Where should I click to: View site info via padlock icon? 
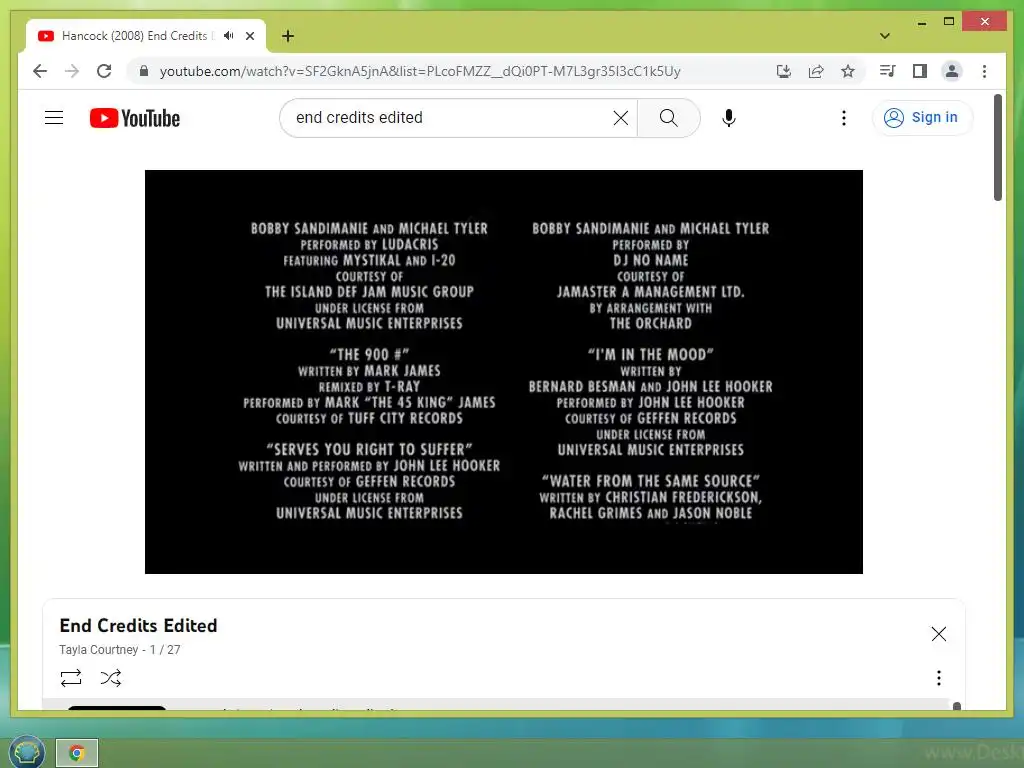pos(144,71)
